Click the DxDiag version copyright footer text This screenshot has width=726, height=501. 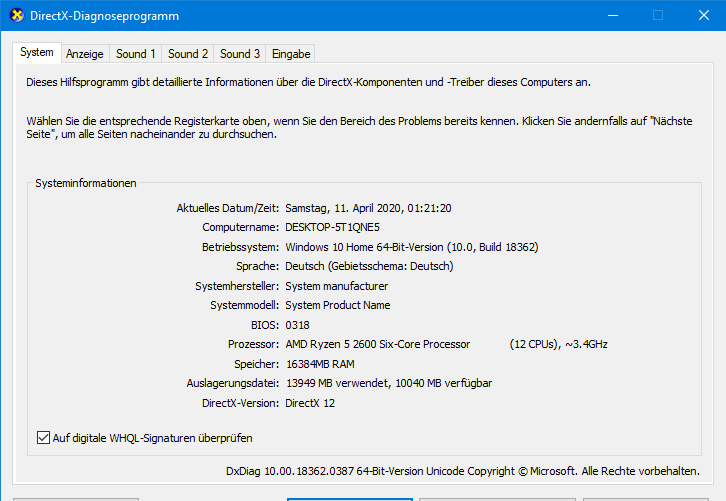pyautogui.click(x=463, y=470)
